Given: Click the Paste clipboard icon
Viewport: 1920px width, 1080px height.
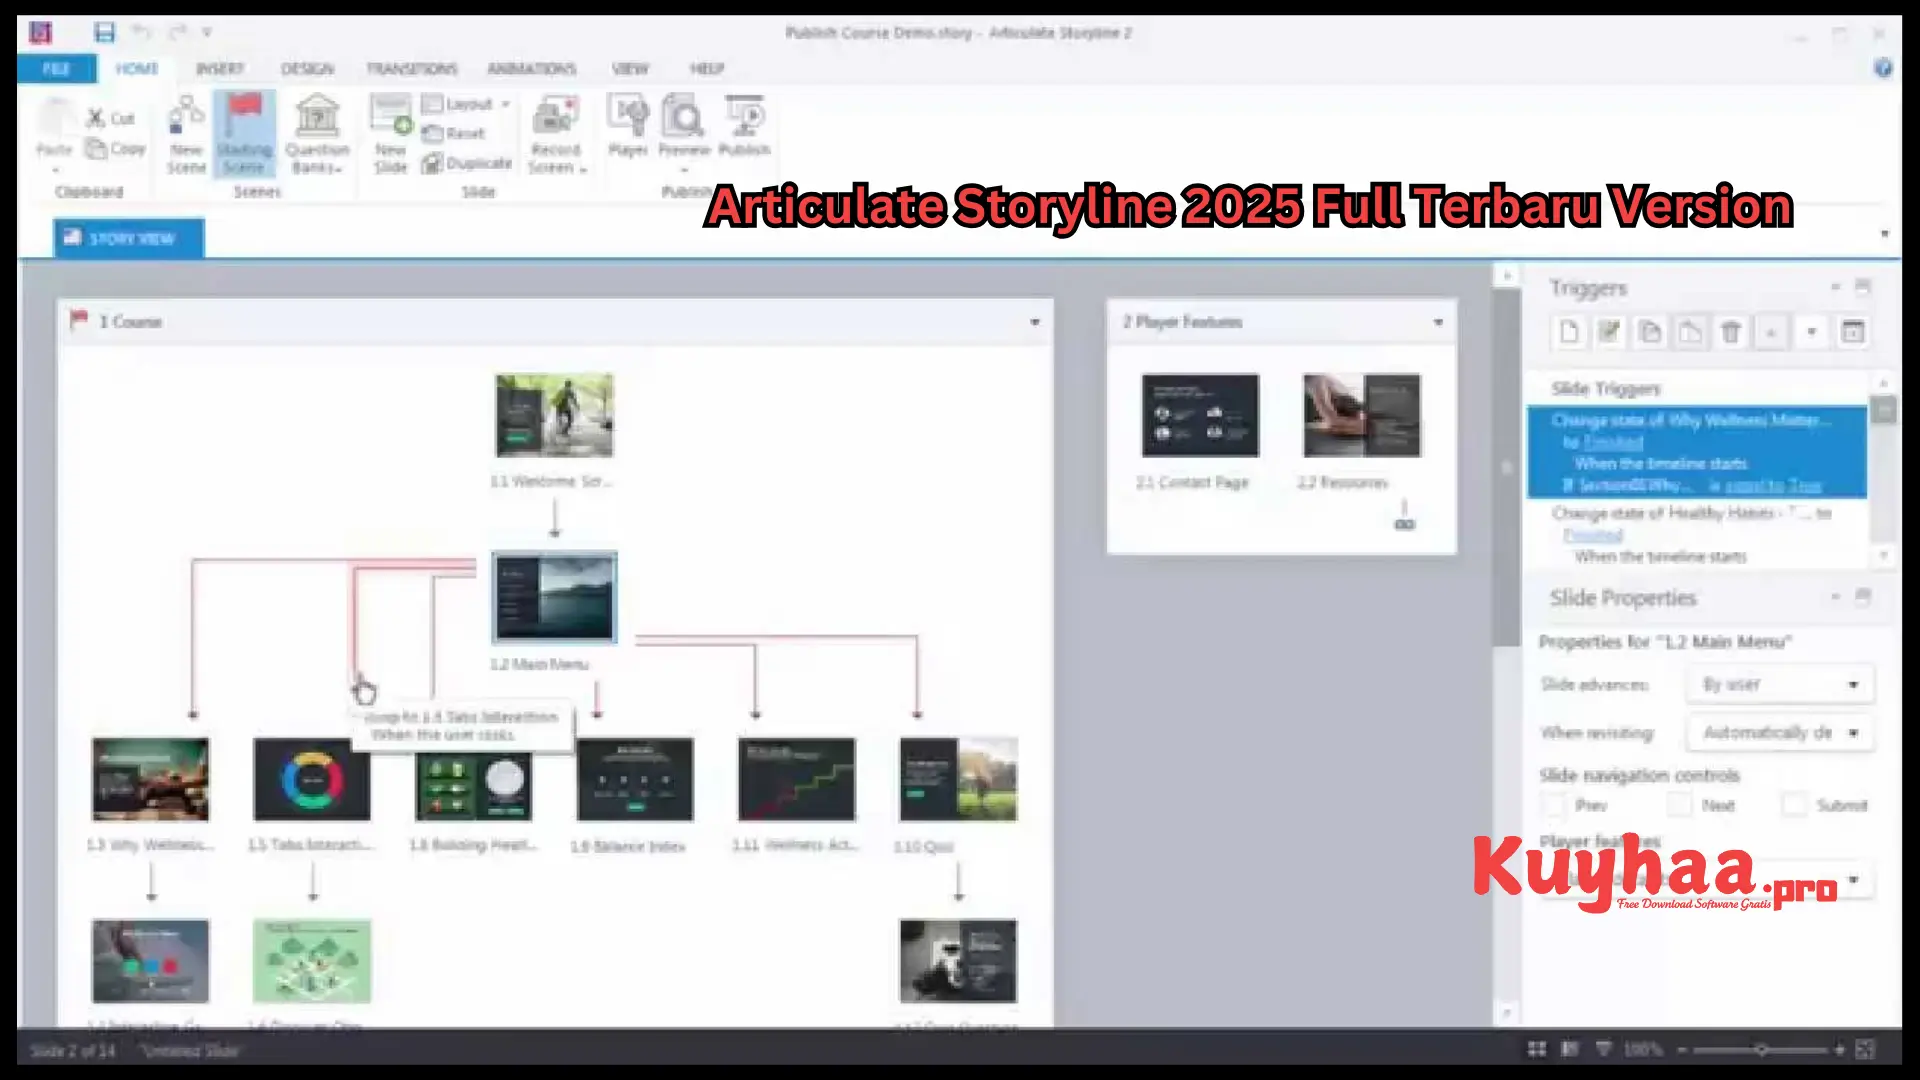Looking at the screenshot, I should click(x=54, y=118).
